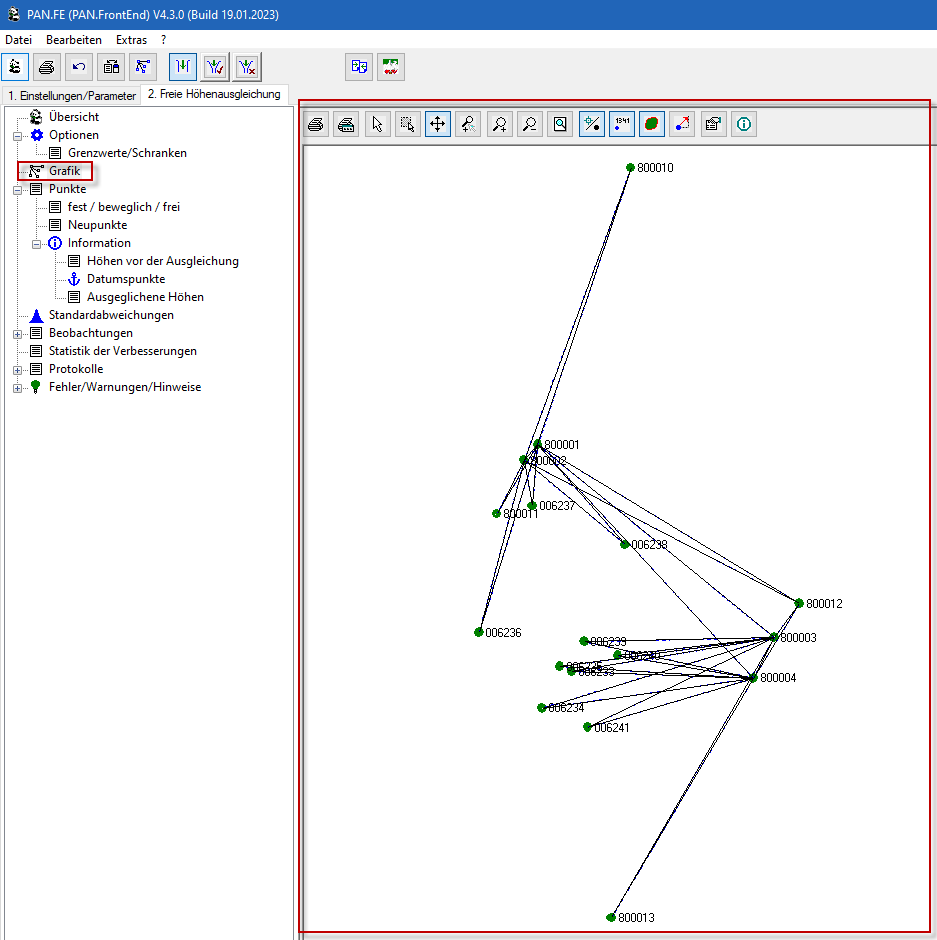
Task: Click the zoom out magnifier icon
Action: 530,124
